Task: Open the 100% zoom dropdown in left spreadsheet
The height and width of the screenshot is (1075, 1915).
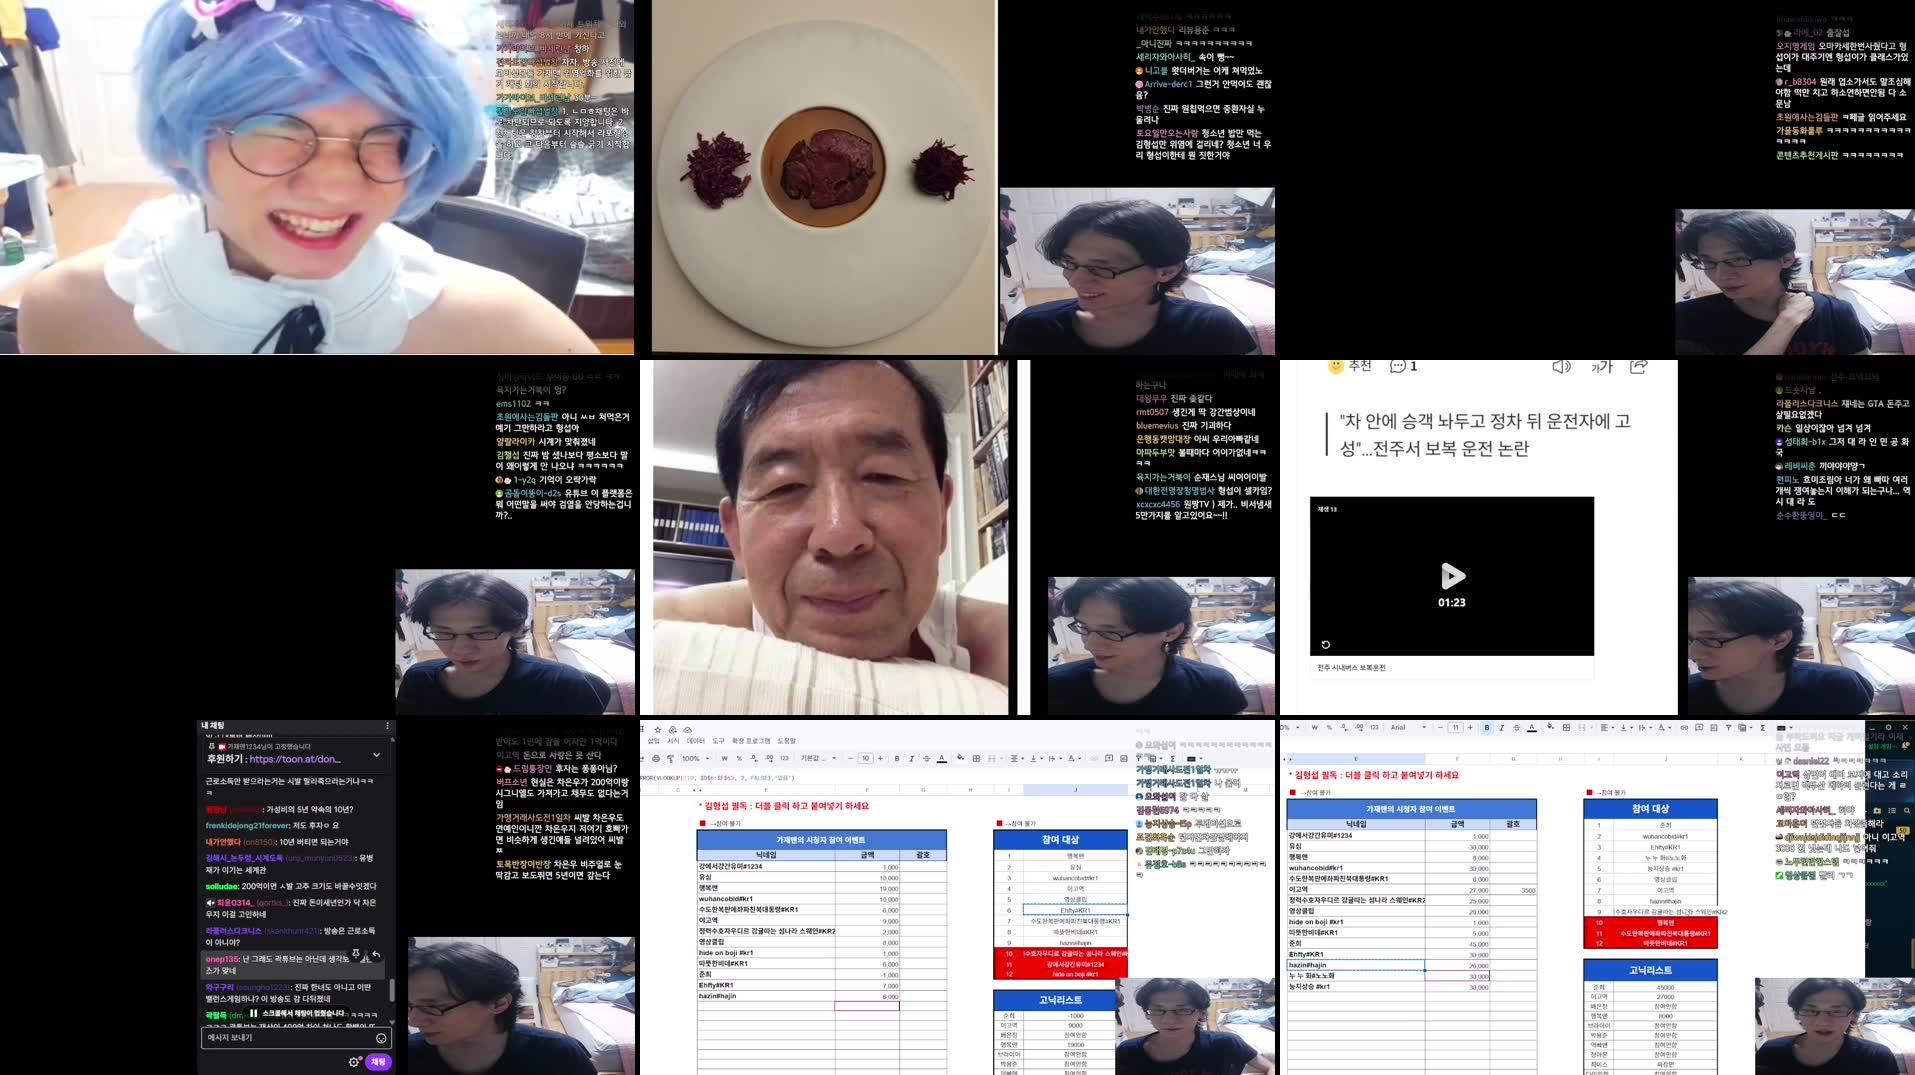Action: (694, 759)
